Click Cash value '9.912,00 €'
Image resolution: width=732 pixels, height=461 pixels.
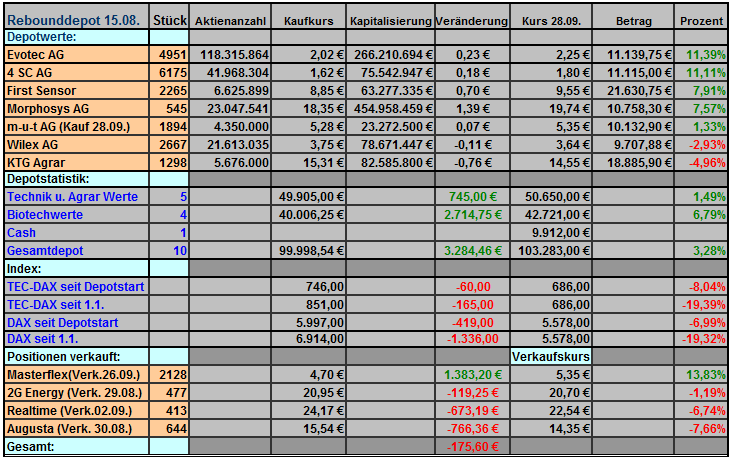click(x=561, y=233)
